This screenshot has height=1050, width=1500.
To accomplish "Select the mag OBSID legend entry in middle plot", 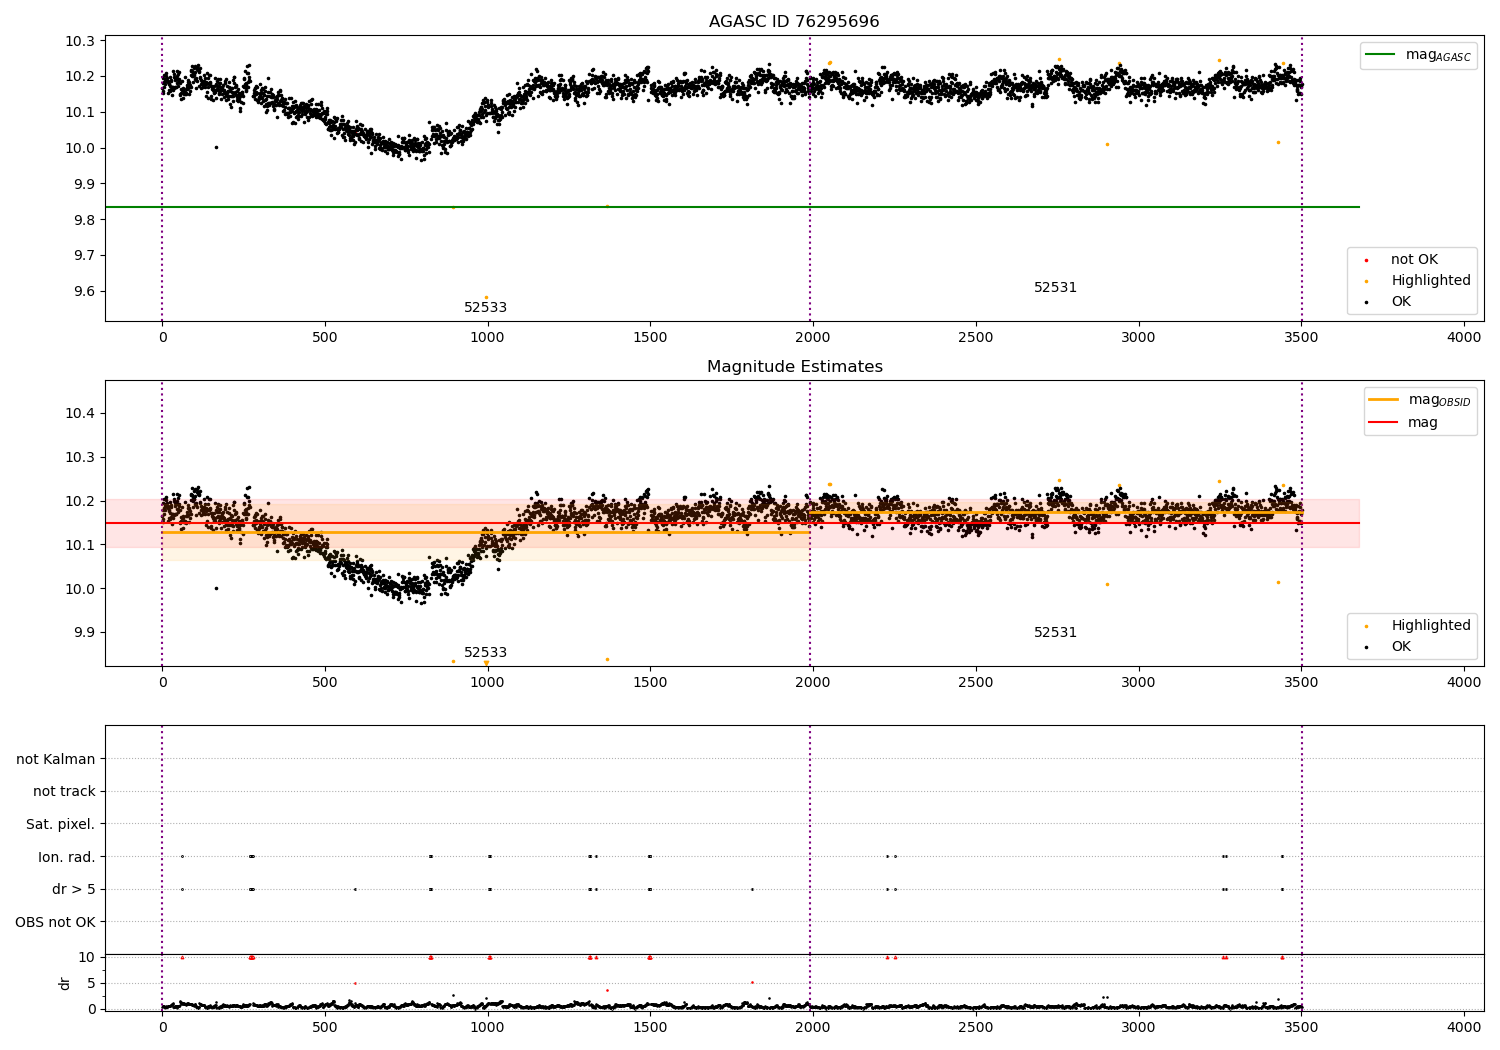I will click(1420, 400).
